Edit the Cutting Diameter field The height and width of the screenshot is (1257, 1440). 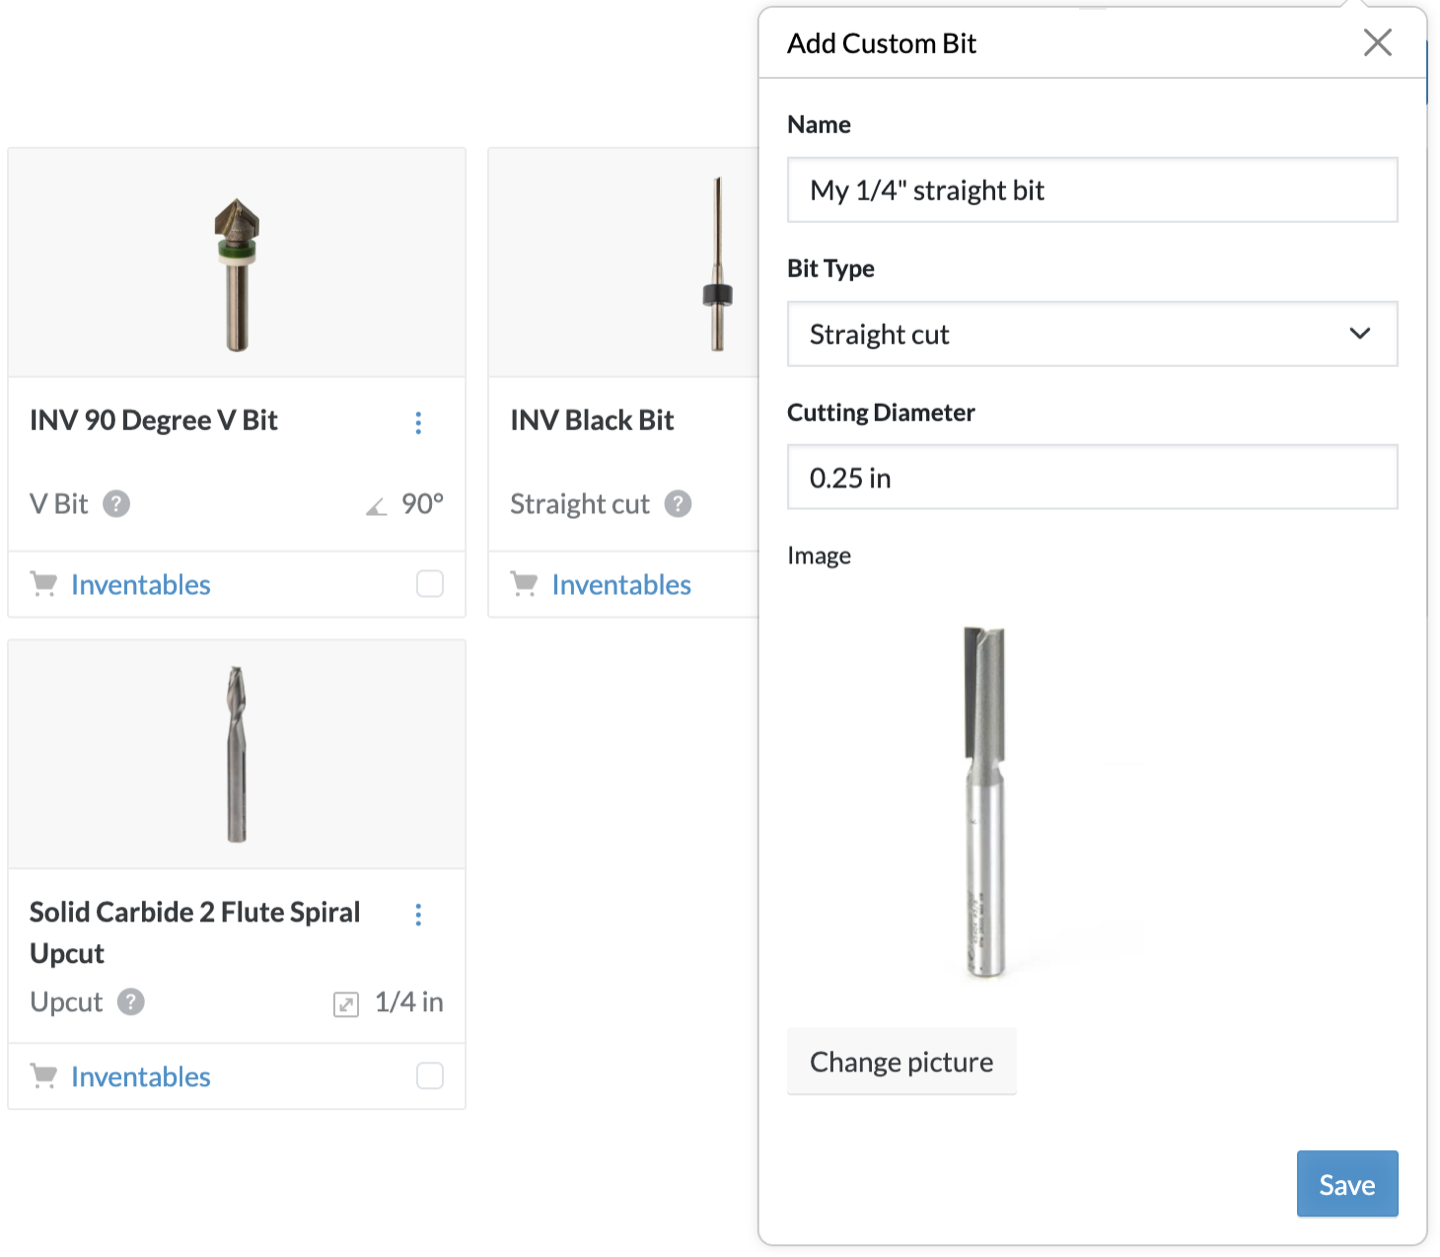[x=1092, y=478]
